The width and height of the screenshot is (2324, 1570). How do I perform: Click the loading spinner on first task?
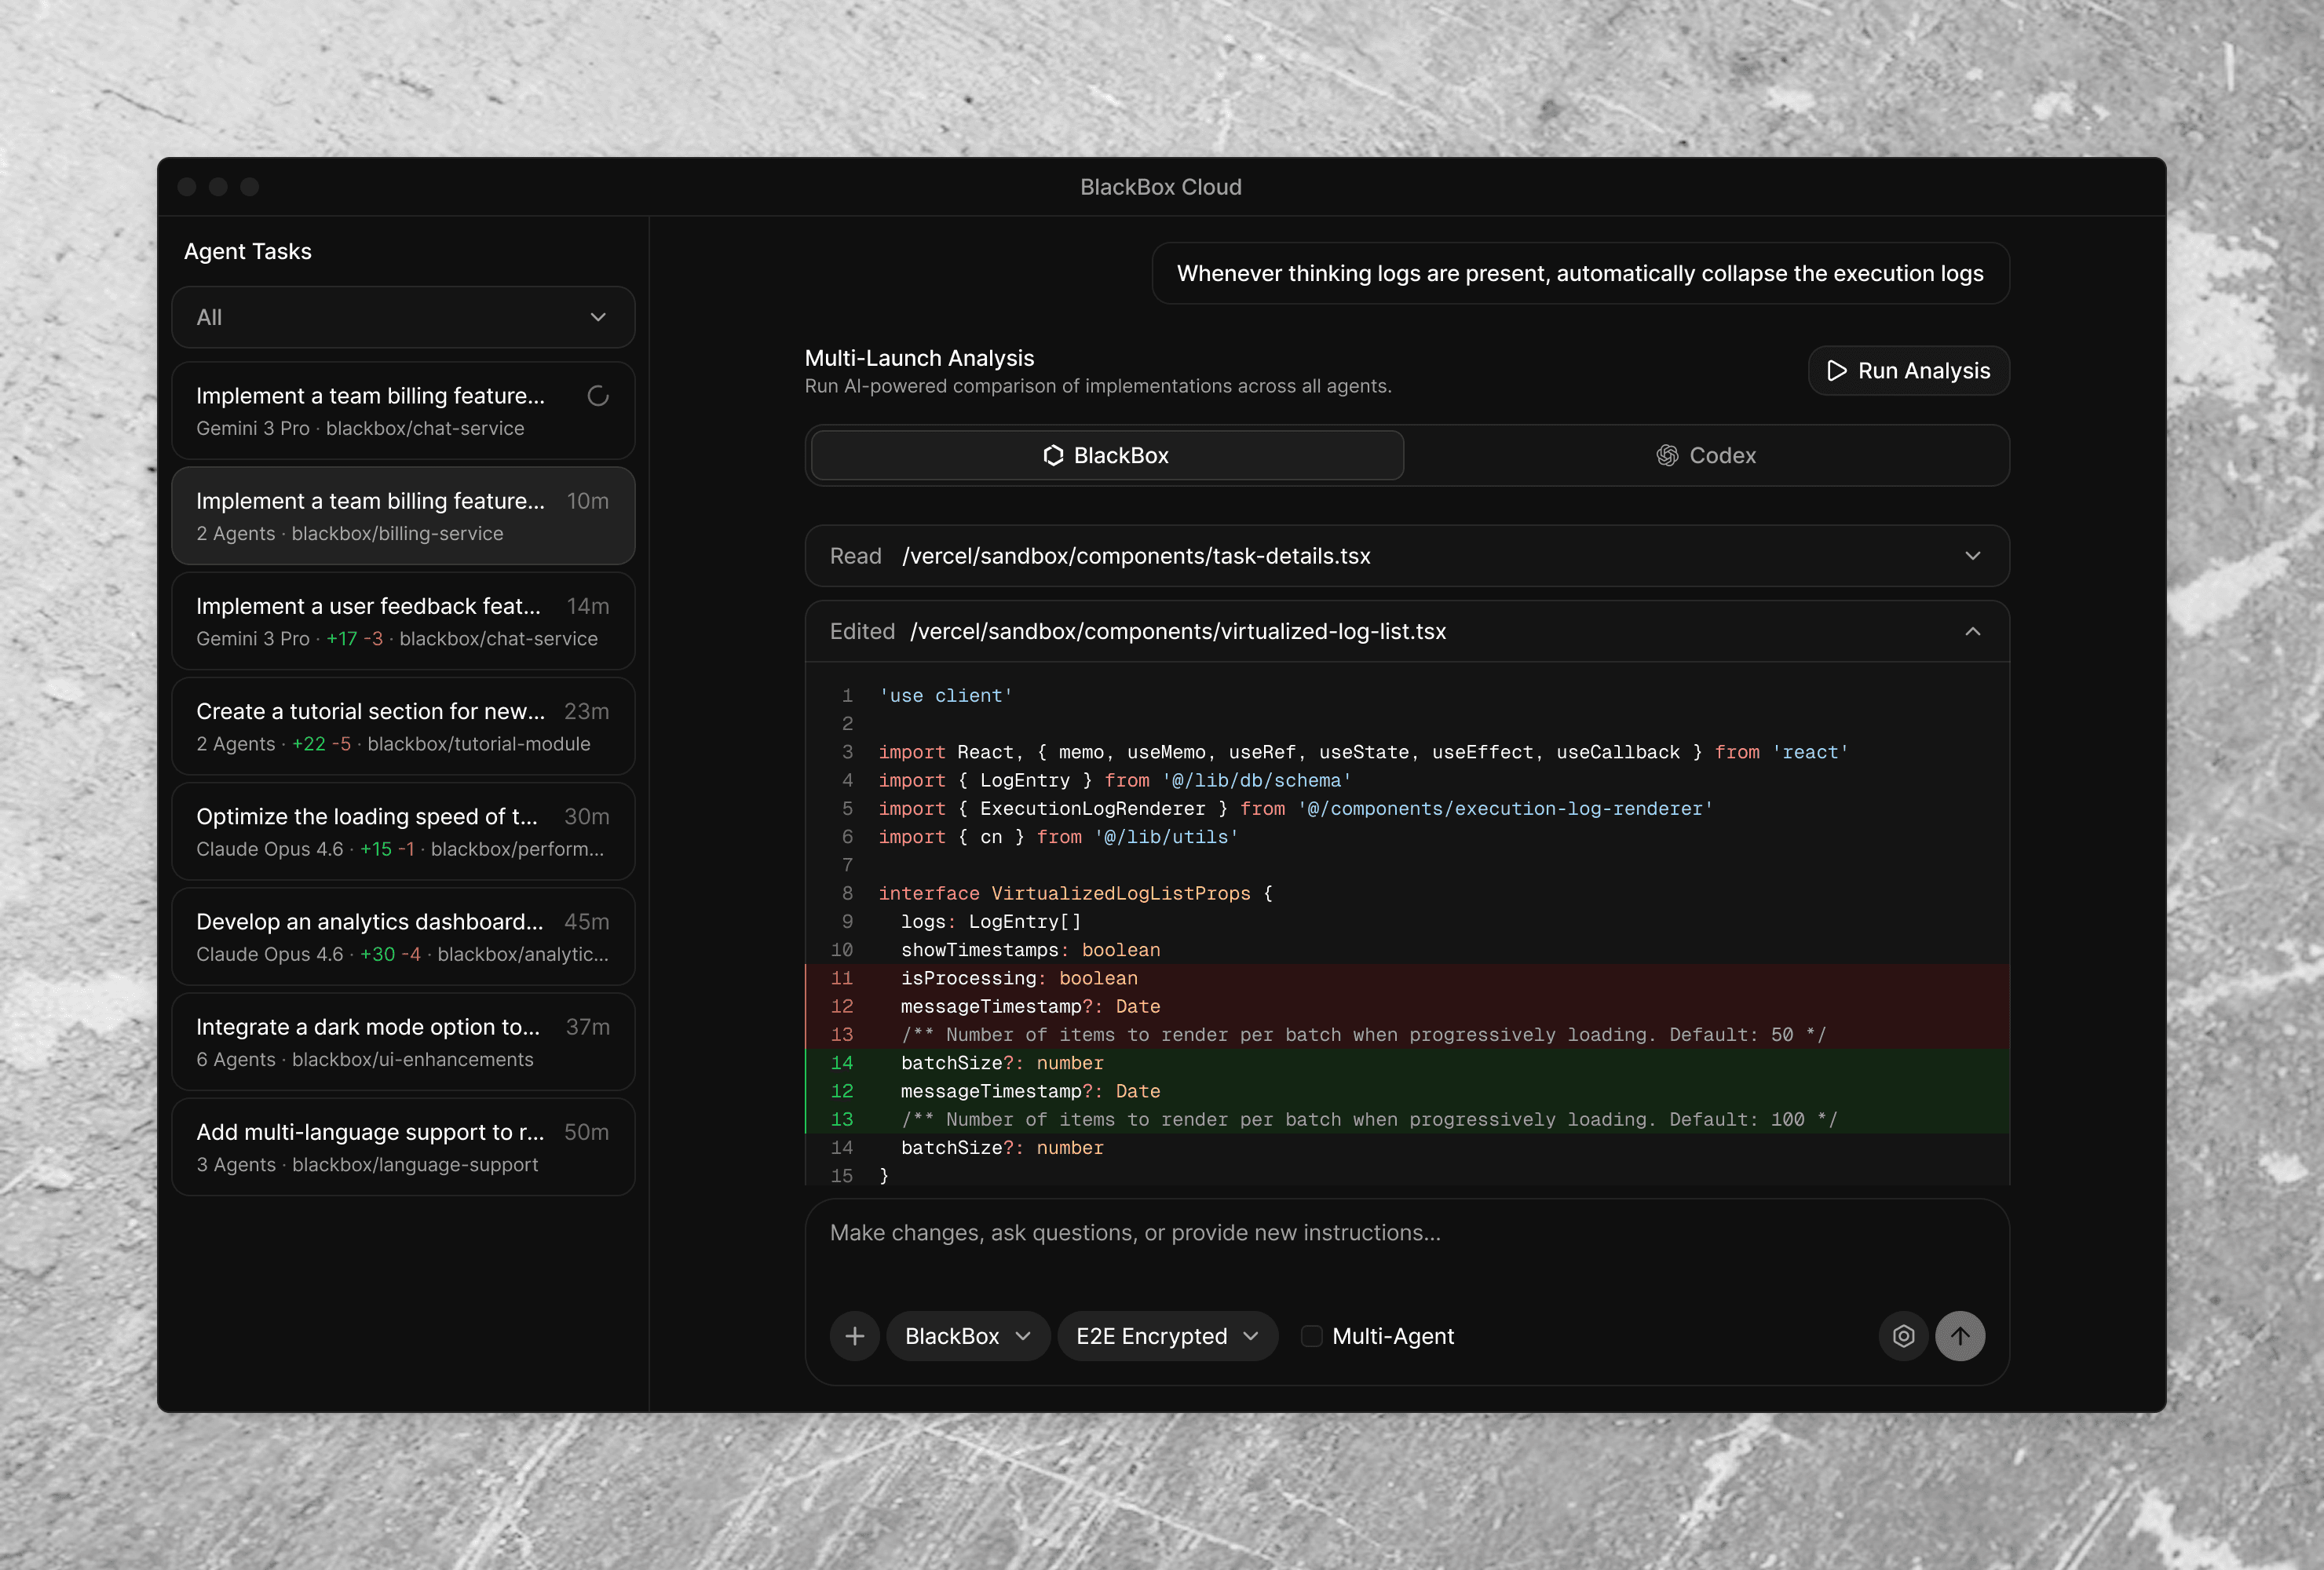point(598,396)
